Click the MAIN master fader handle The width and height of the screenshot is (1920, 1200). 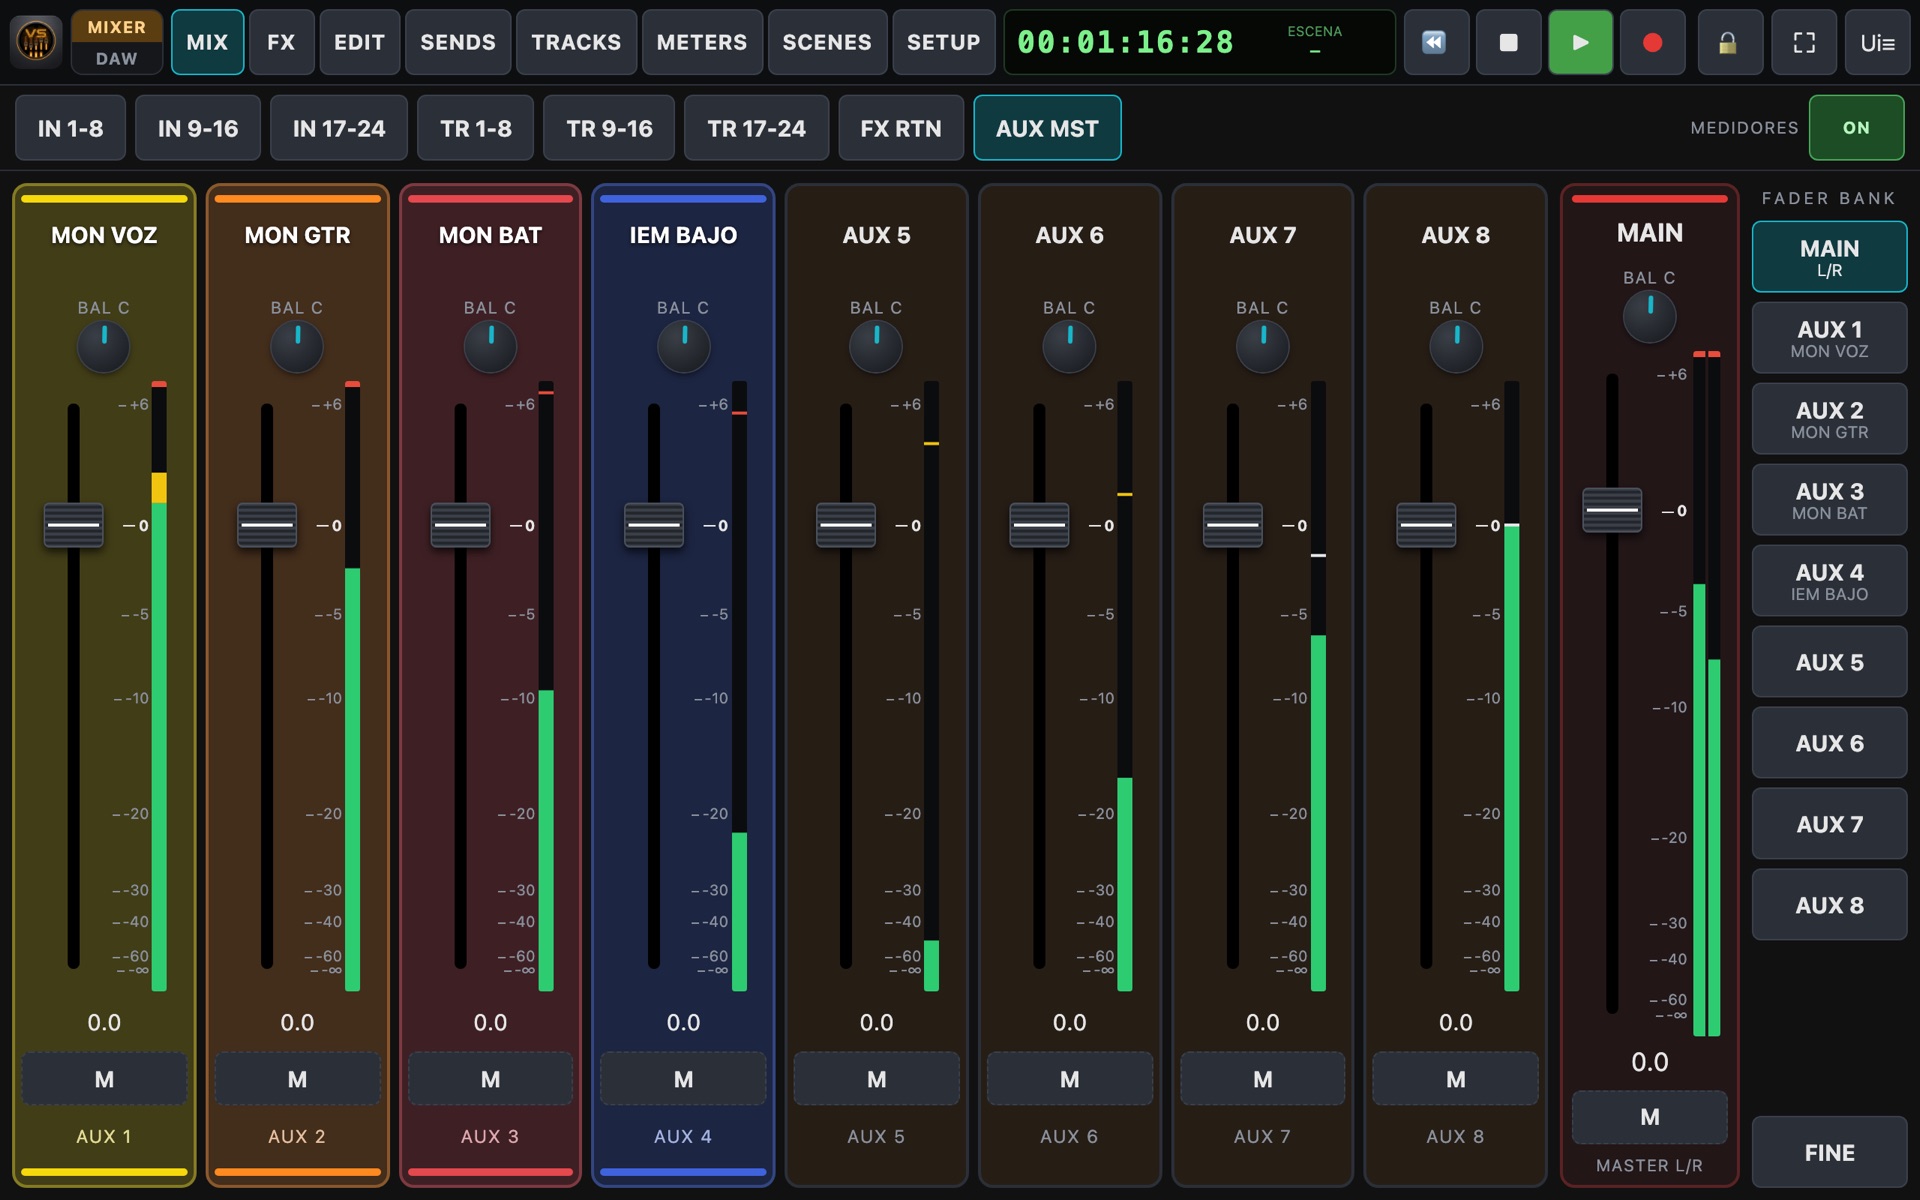click(x=1612, y=510)
